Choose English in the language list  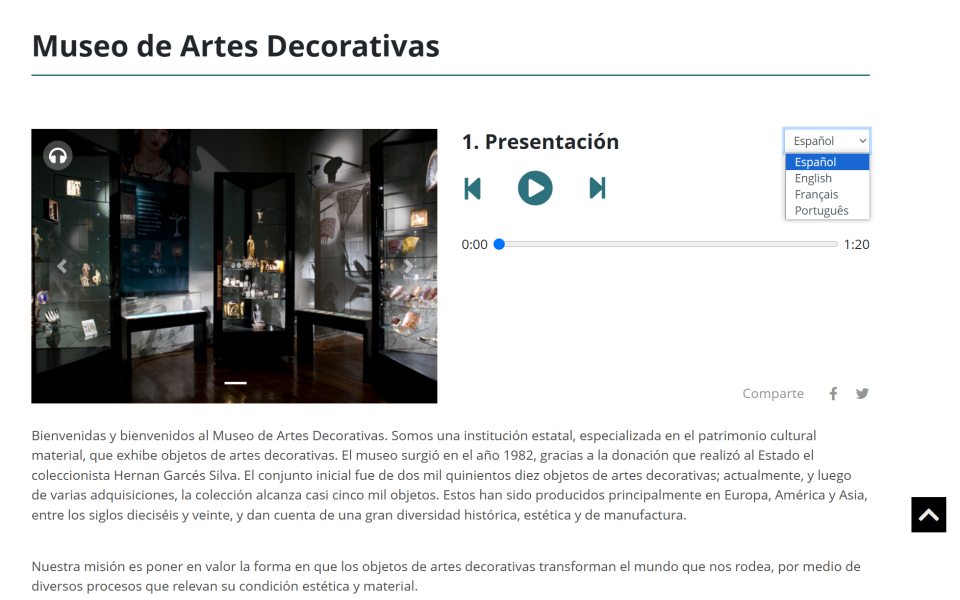tap(814, 178)
